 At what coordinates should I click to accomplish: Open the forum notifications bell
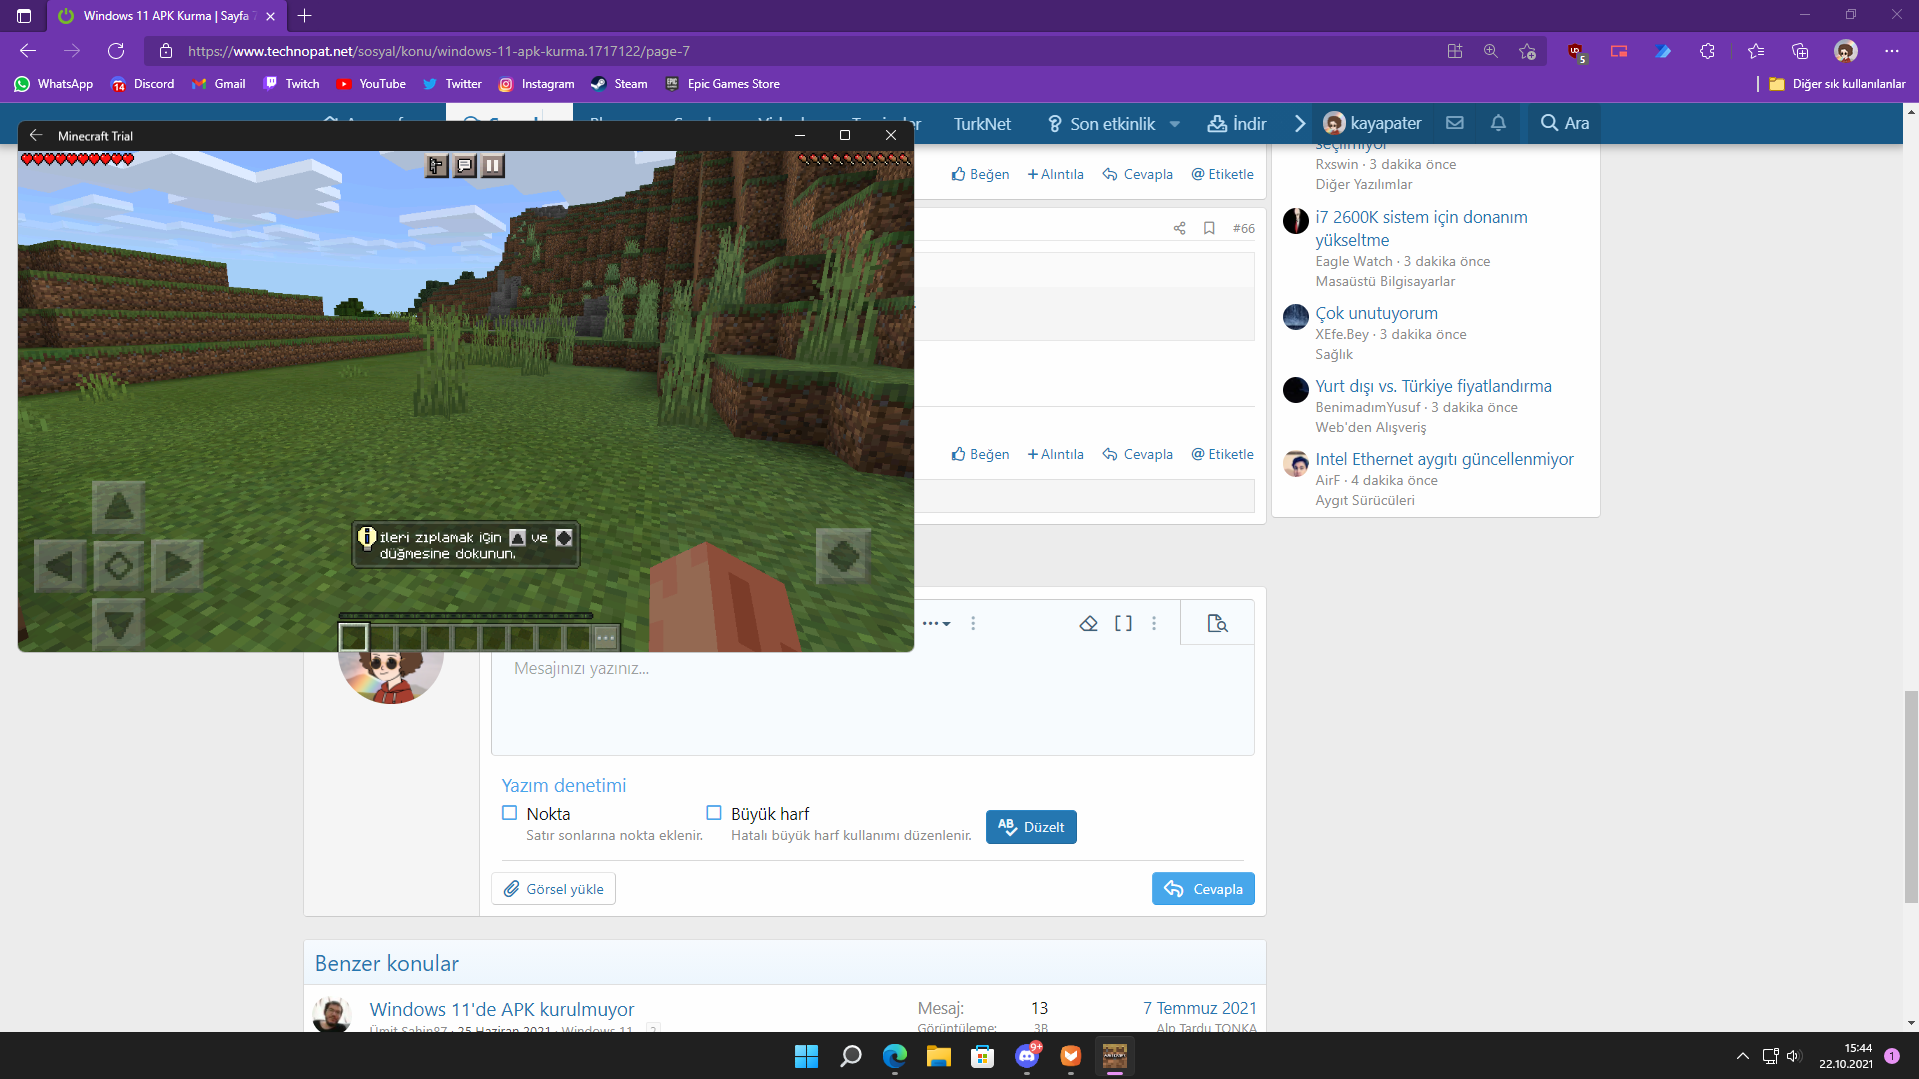click(x=1498, y=123)
